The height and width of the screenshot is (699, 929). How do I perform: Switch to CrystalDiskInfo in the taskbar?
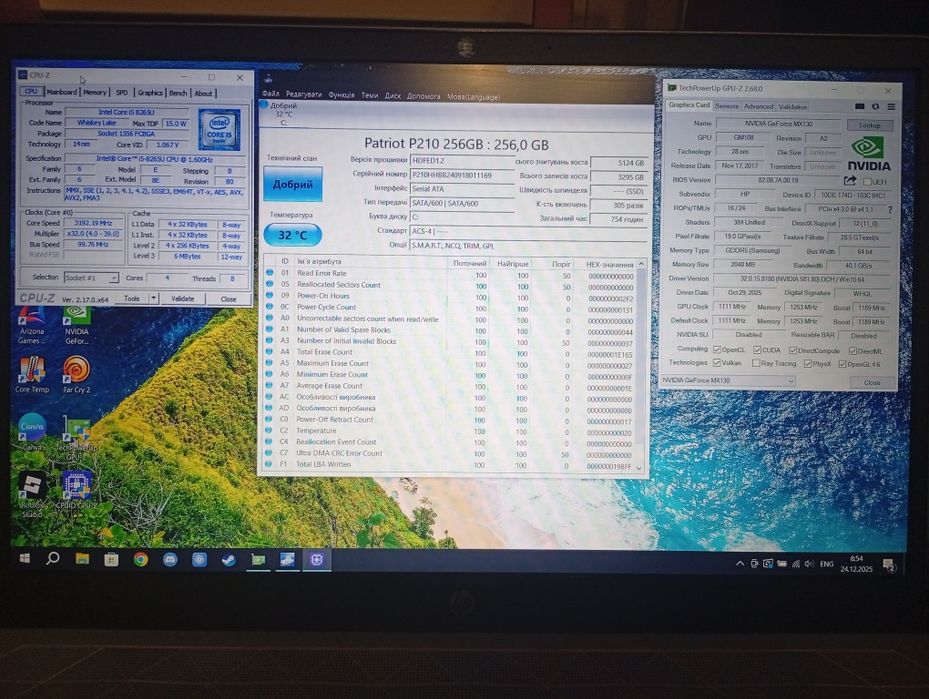click(x=287, y=559)
